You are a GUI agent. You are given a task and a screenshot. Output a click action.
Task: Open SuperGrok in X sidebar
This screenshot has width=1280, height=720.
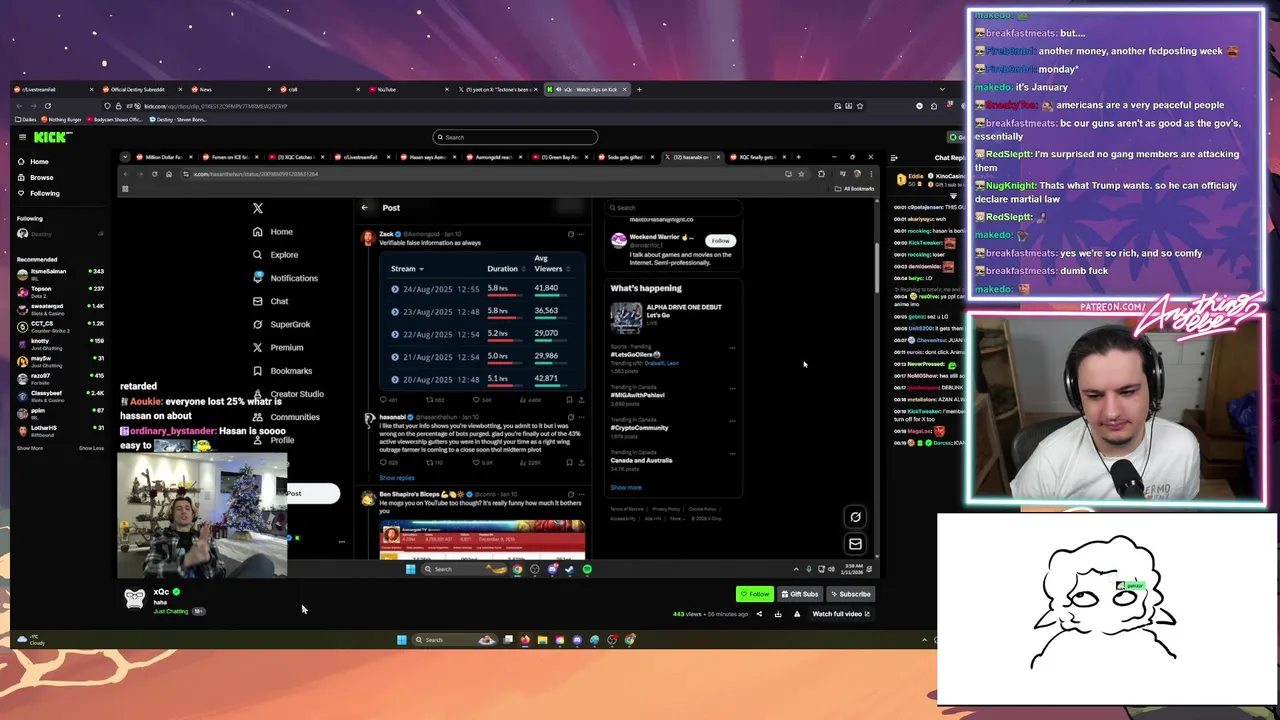[x=281, y=324]
